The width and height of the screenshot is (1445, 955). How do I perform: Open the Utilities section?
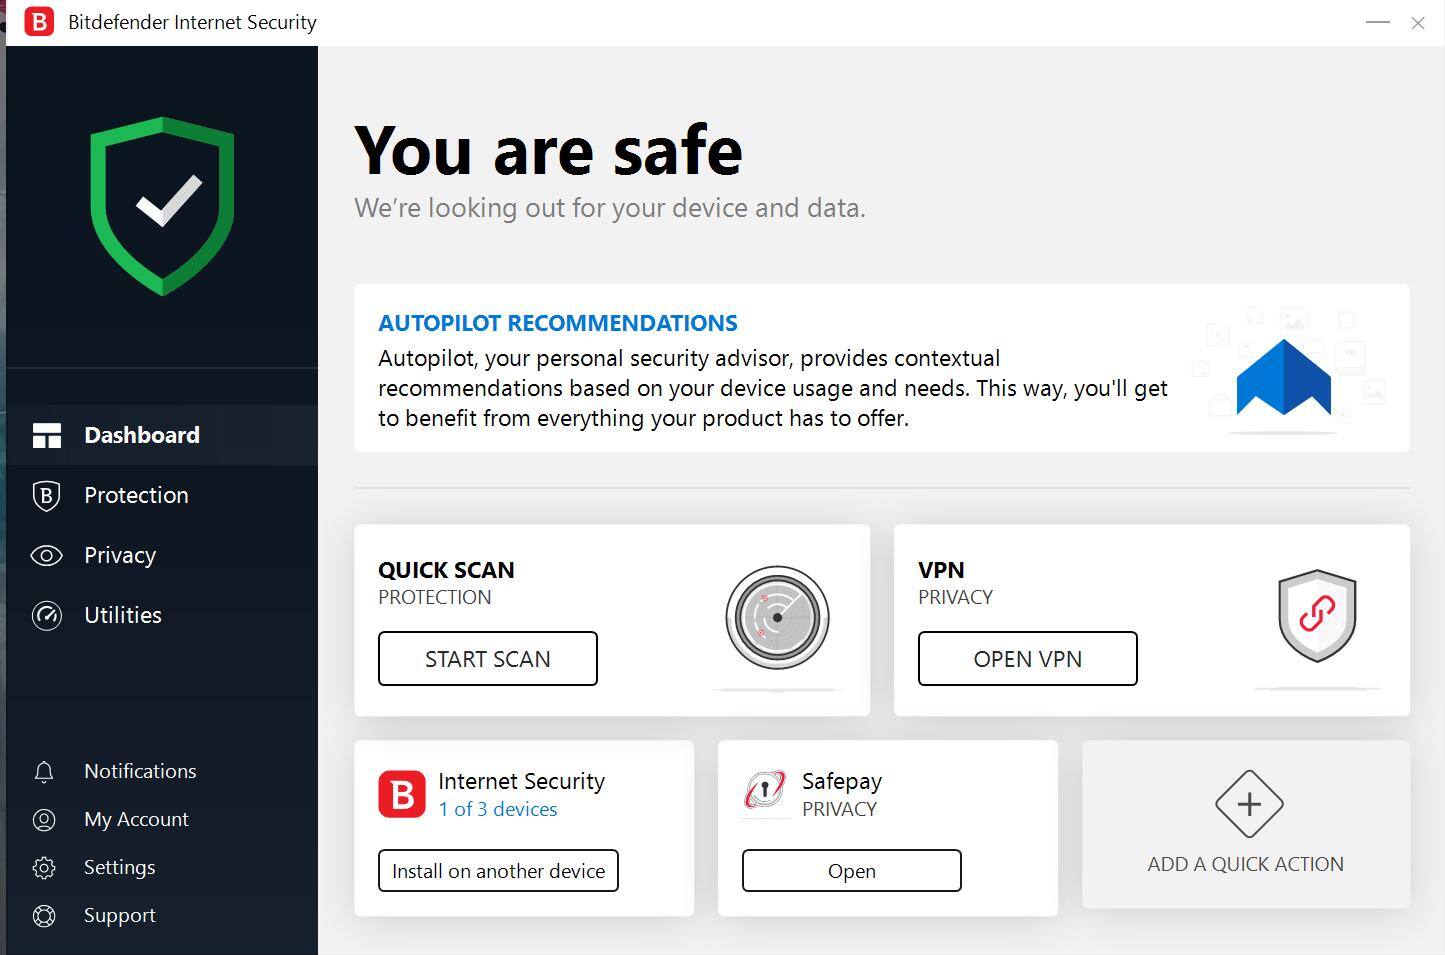click(123, 615)
